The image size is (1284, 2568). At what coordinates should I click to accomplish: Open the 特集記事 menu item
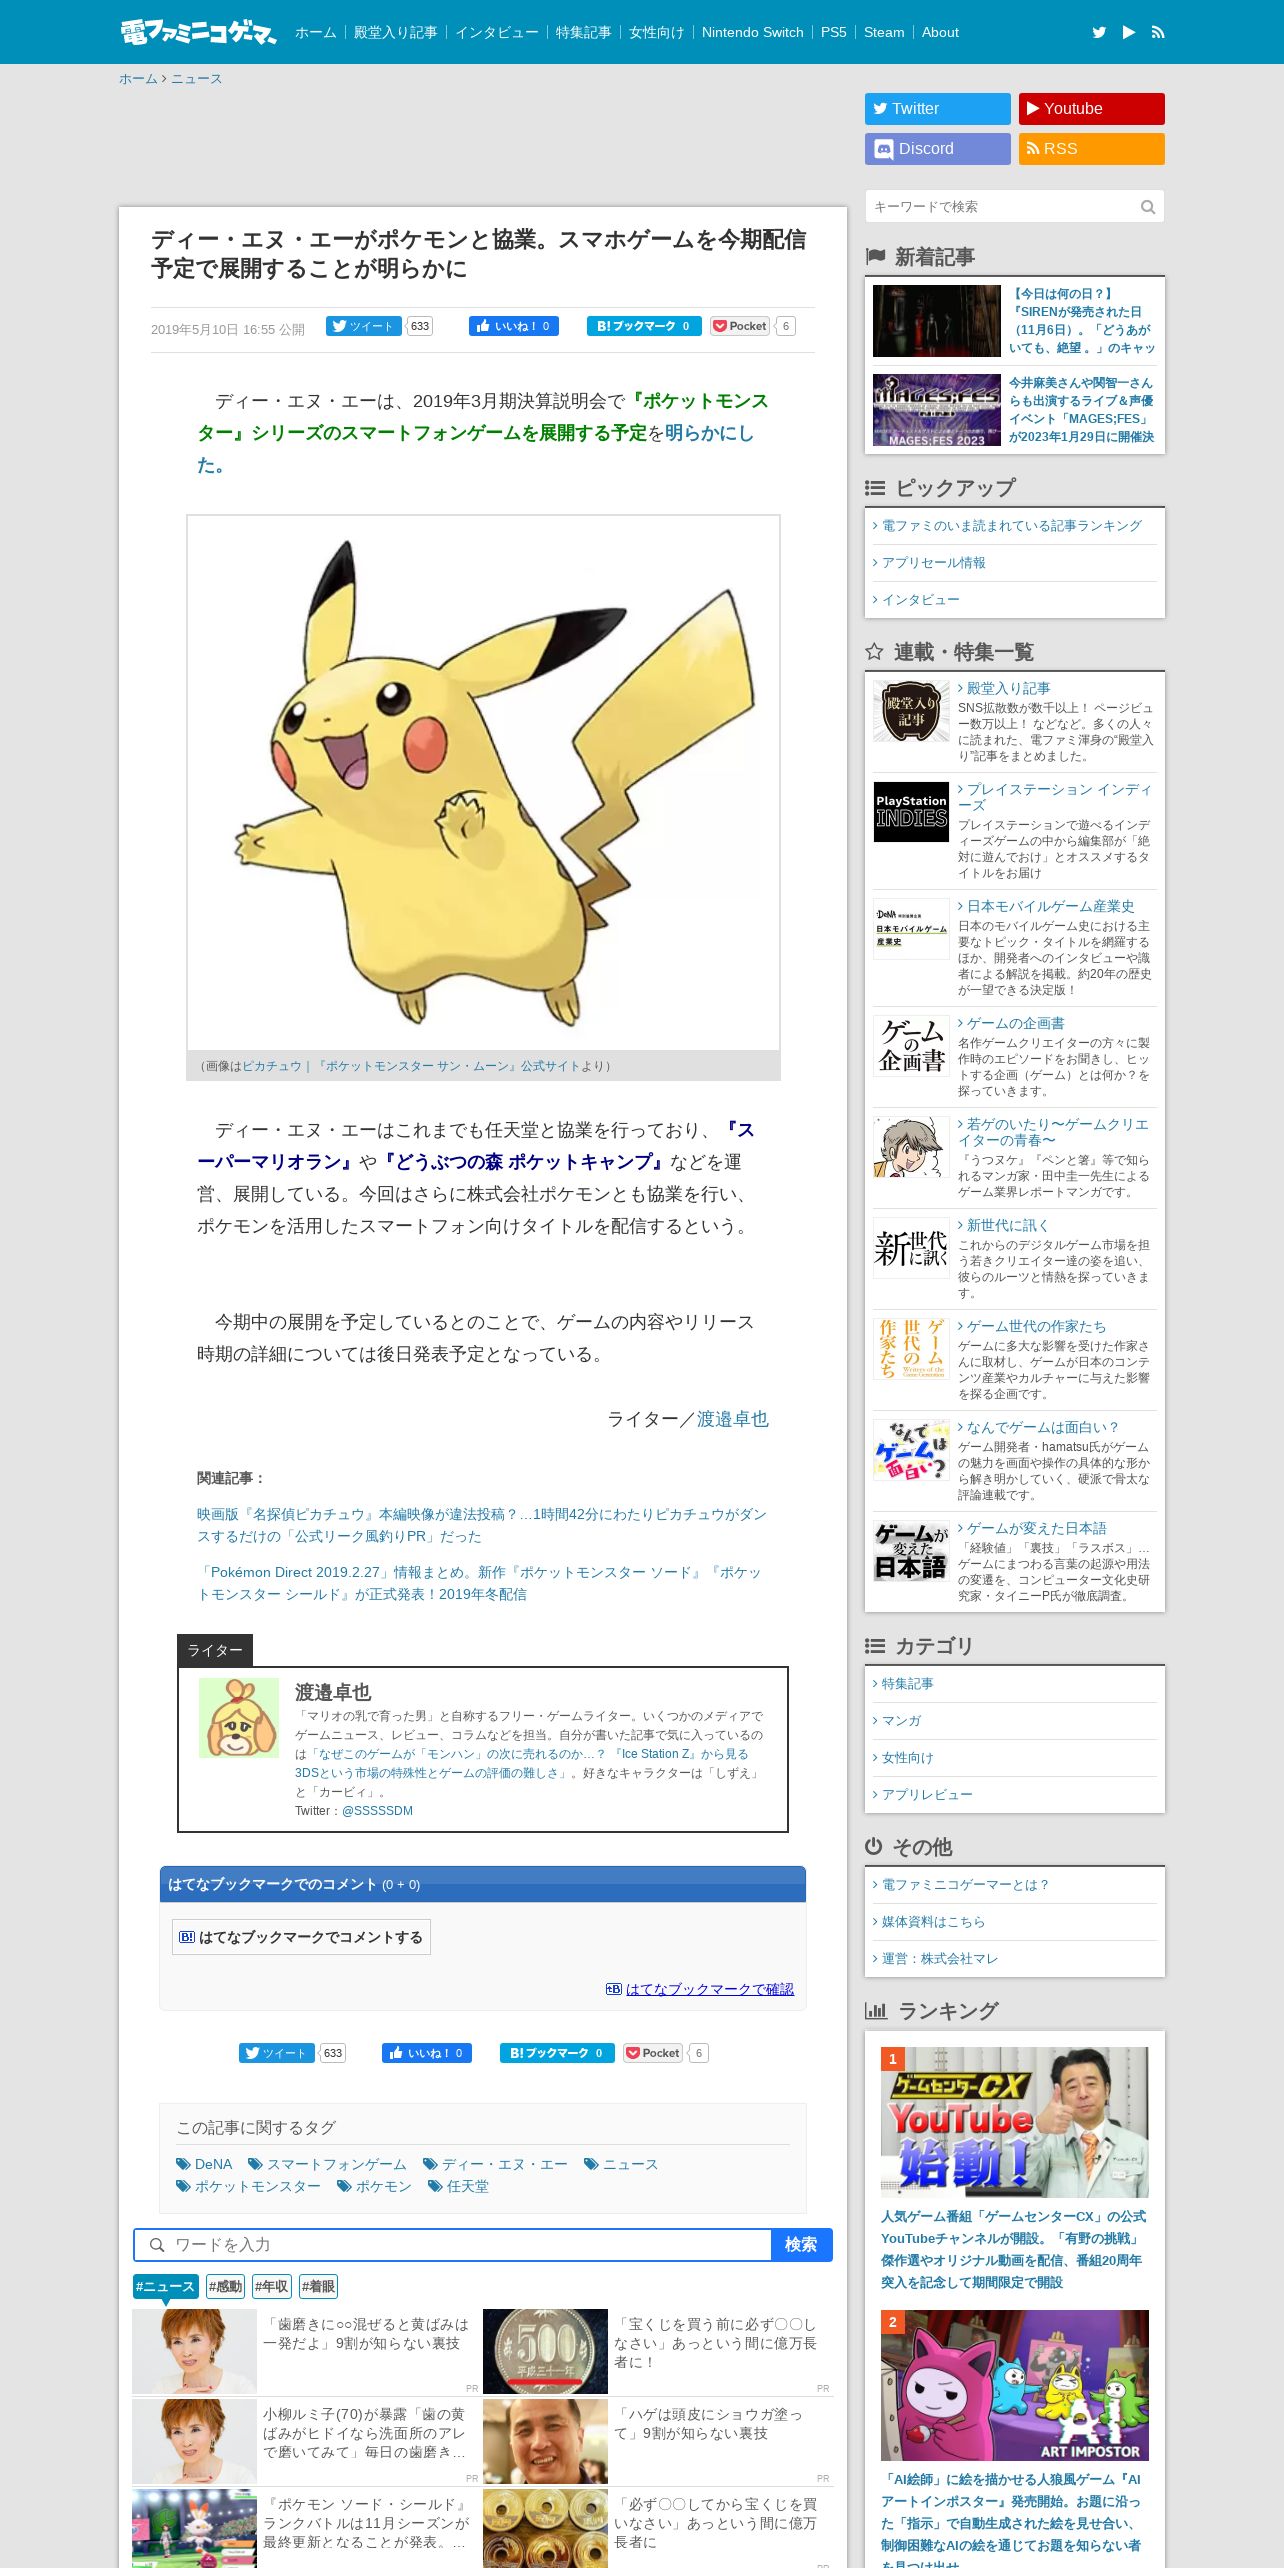tap(583, 32)
